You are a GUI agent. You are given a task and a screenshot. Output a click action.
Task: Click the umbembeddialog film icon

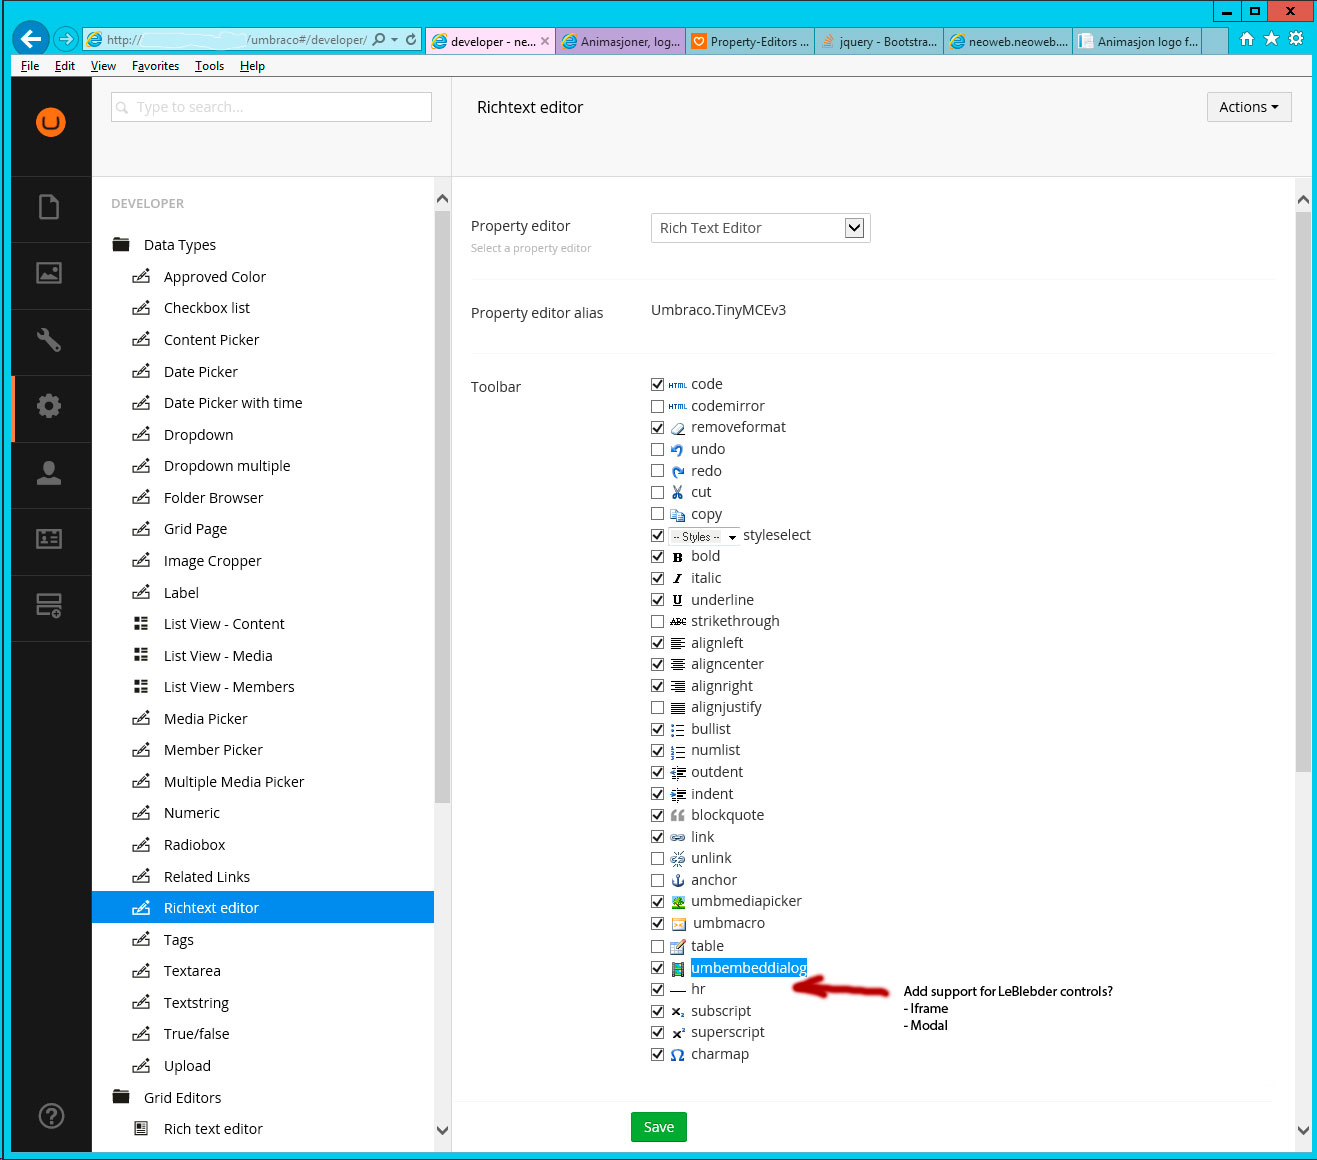pyautogui.click(x=678, y=968)
